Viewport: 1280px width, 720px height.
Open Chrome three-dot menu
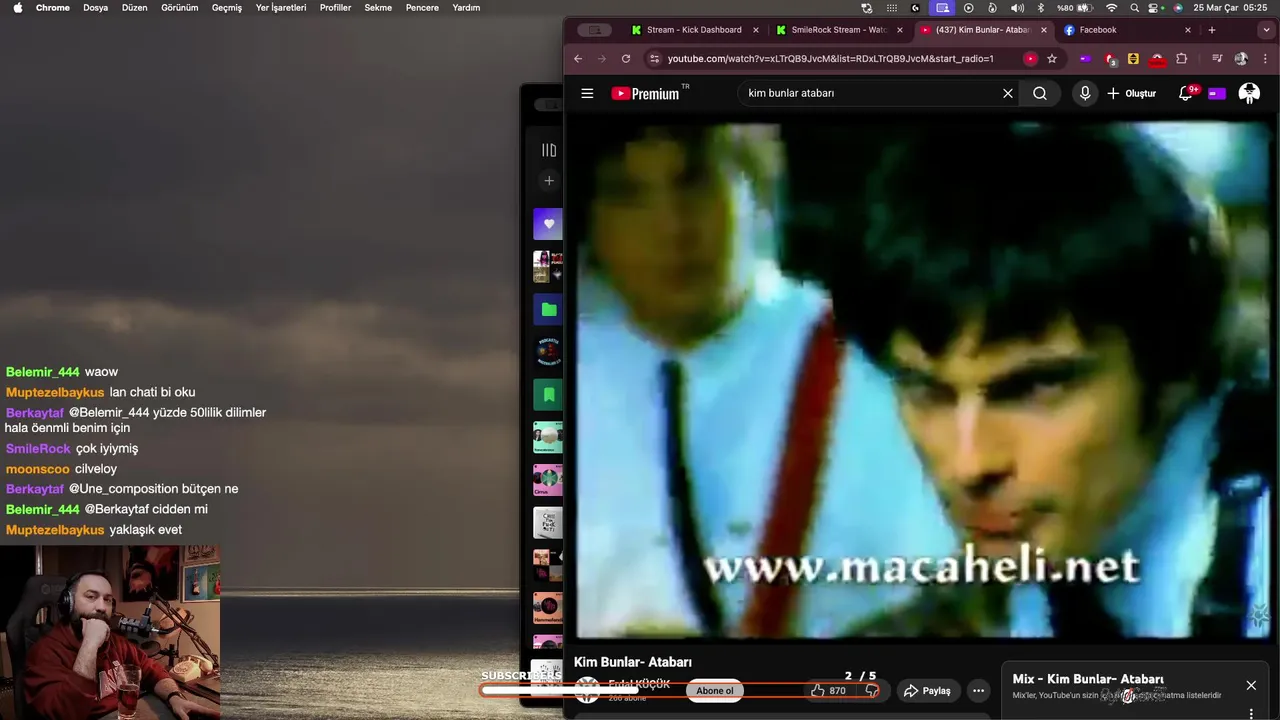pyautogui.click(x=1265, y=59)
